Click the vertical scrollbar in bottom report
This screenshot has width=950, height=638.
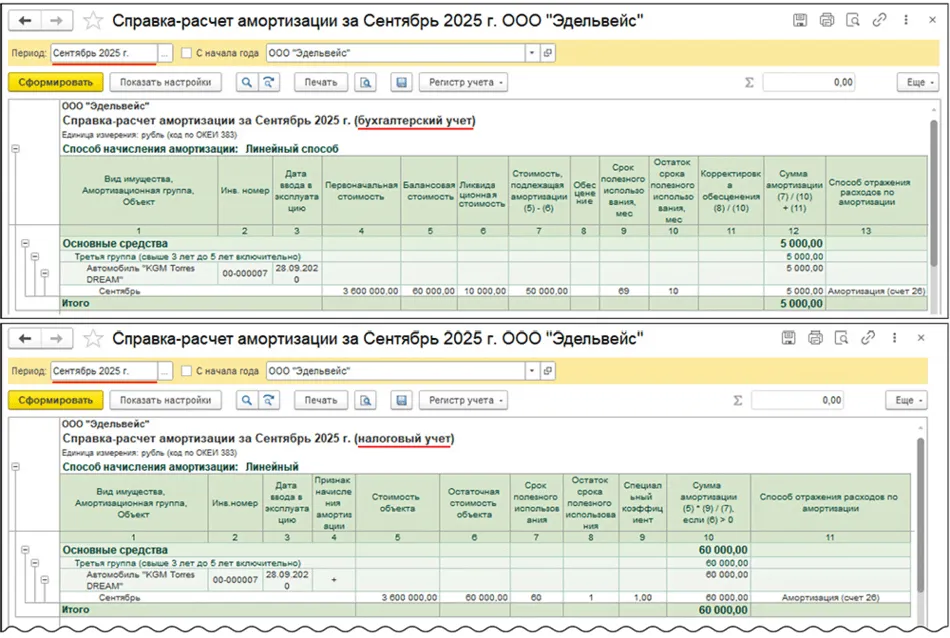(922, 515)
